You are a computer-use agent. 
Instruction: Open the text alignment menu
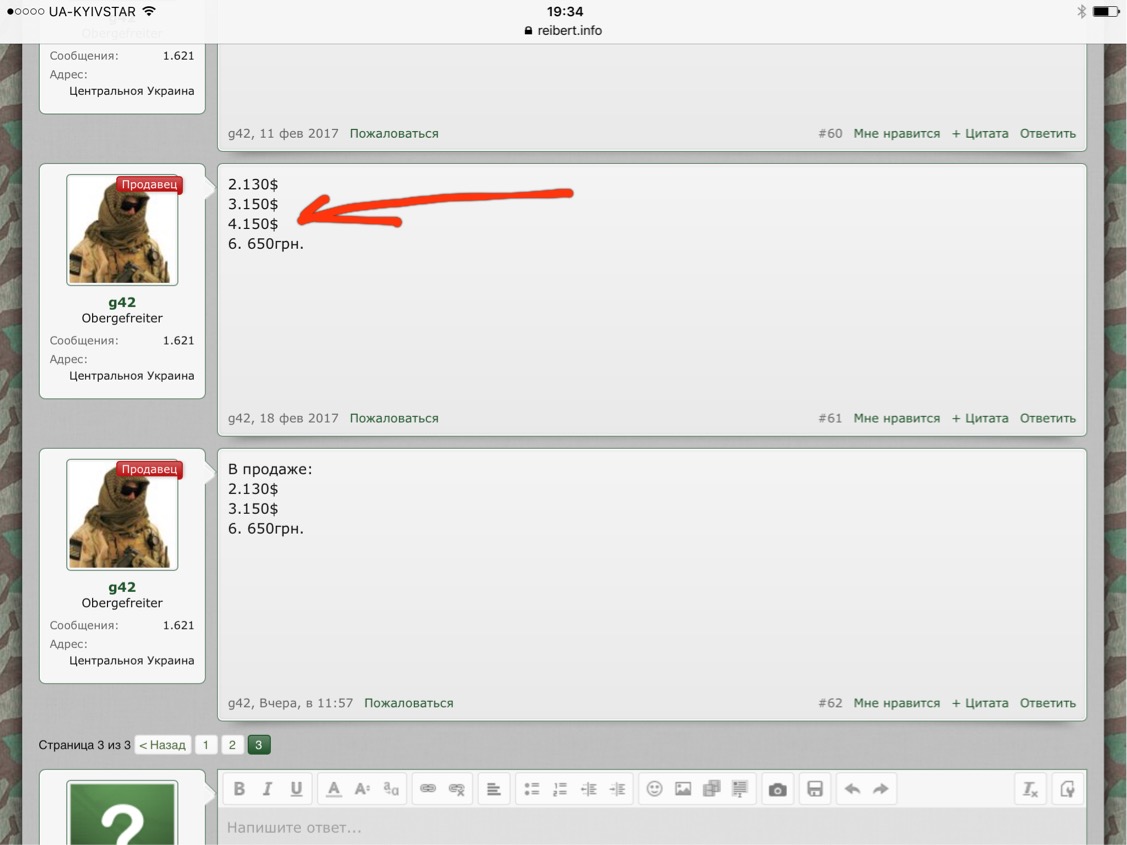click(x=494, y=789)
